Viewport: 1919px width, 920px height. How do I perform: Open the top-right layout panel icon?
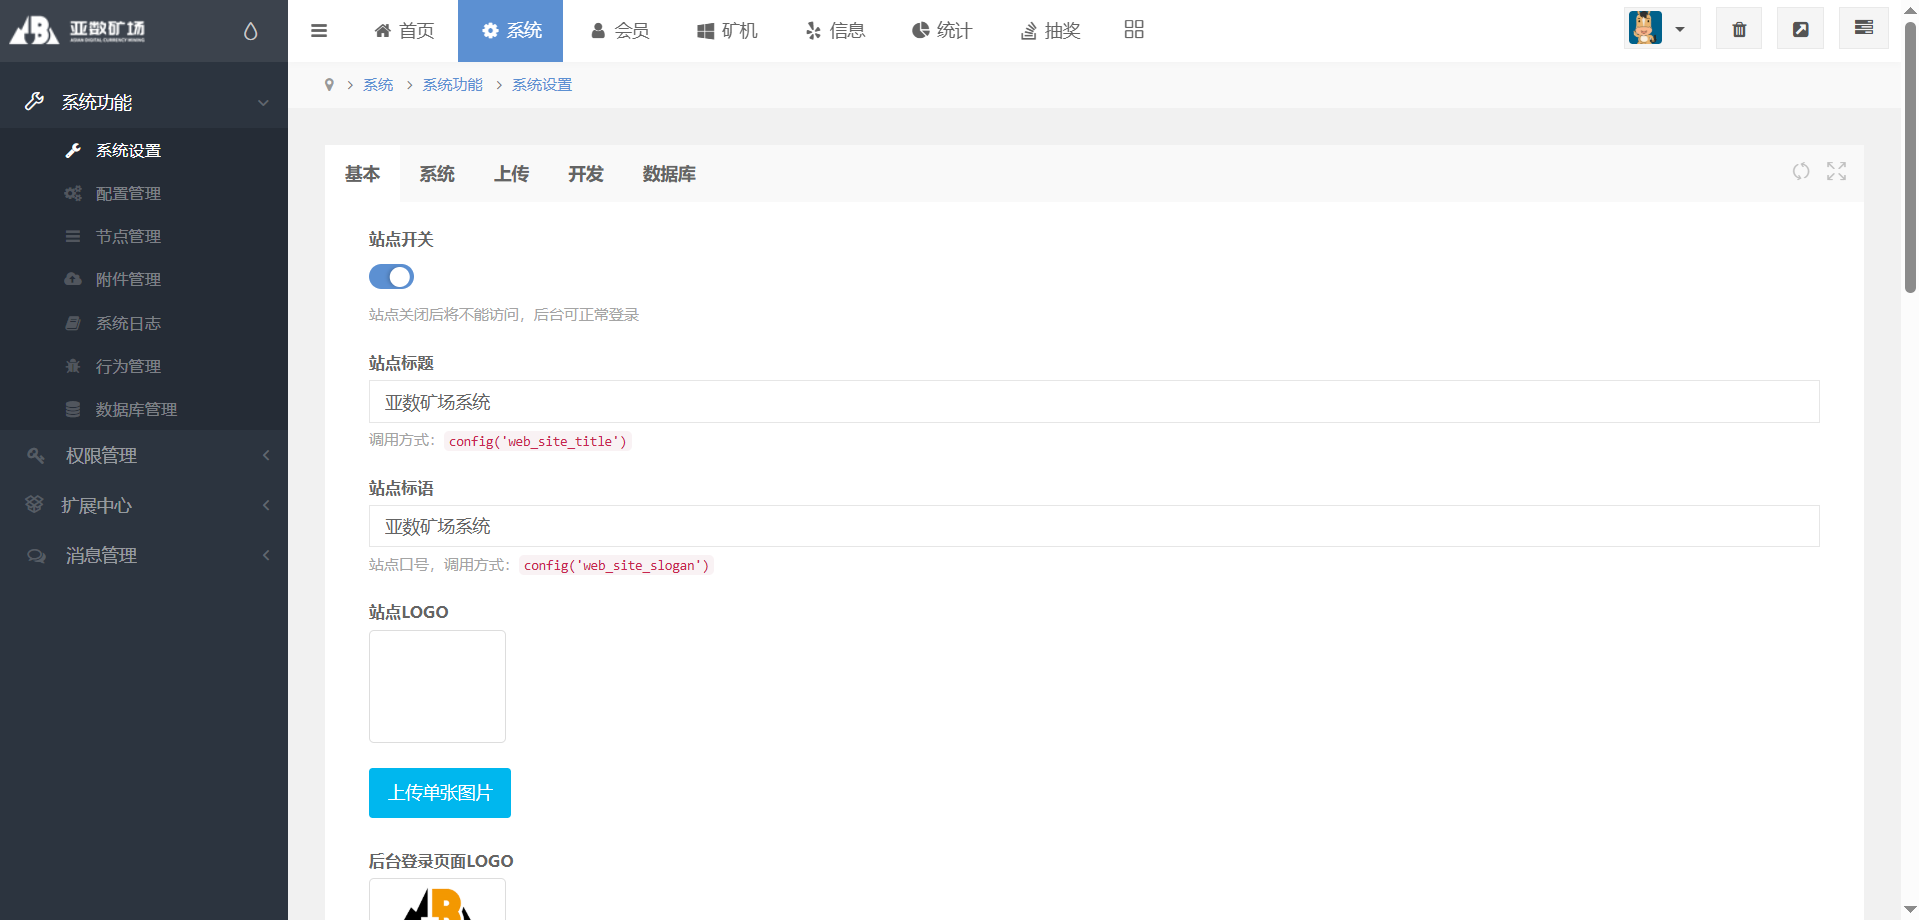(1863, 28)
